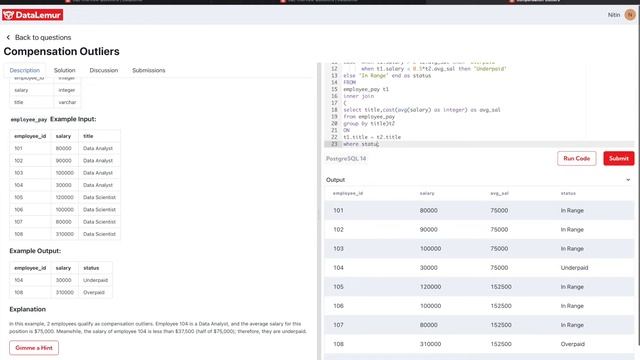Click output cell 101 in employee_id column
640x360 pixels.
[338, 211]
